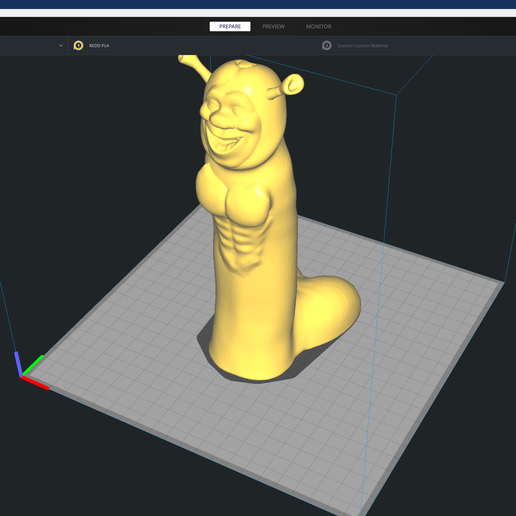The width and height of the screenshot is (516, 516).
Task: Go to the MONITOR stage tab
Action: coord(318,27)
